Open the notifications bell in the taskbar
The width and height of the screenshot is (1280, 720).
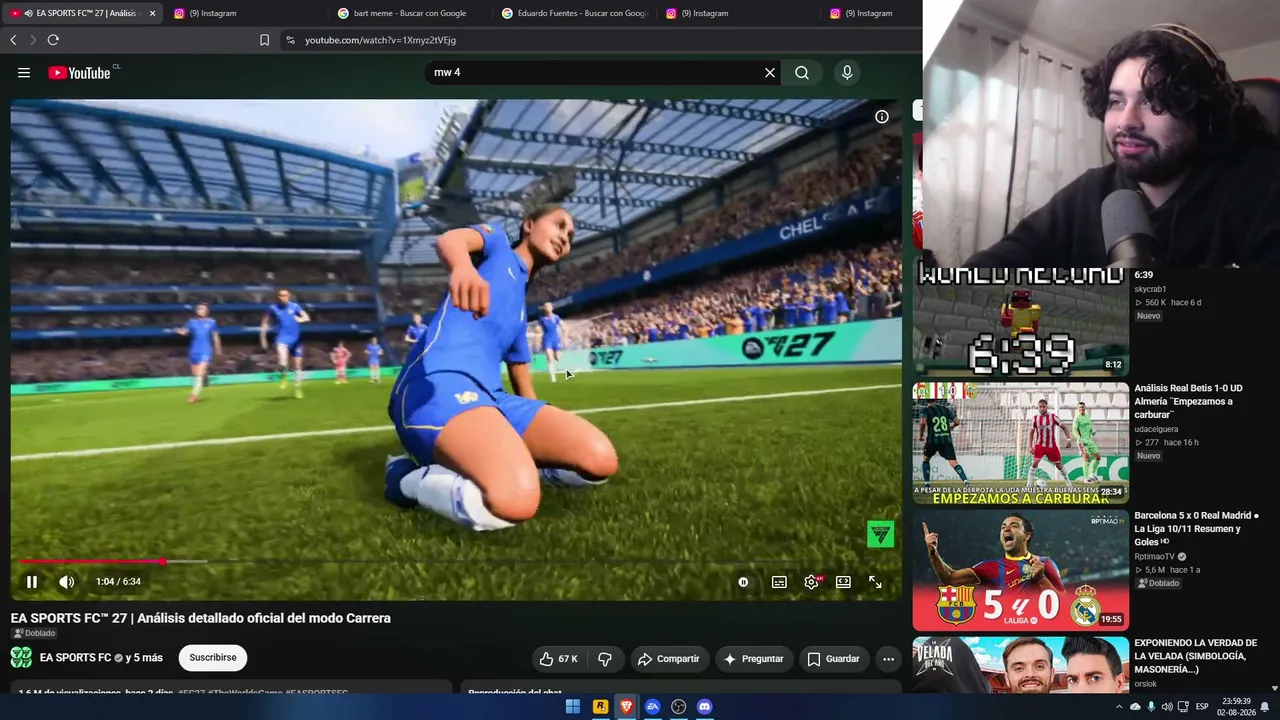pyautogui.click(x=1265, y=707)
